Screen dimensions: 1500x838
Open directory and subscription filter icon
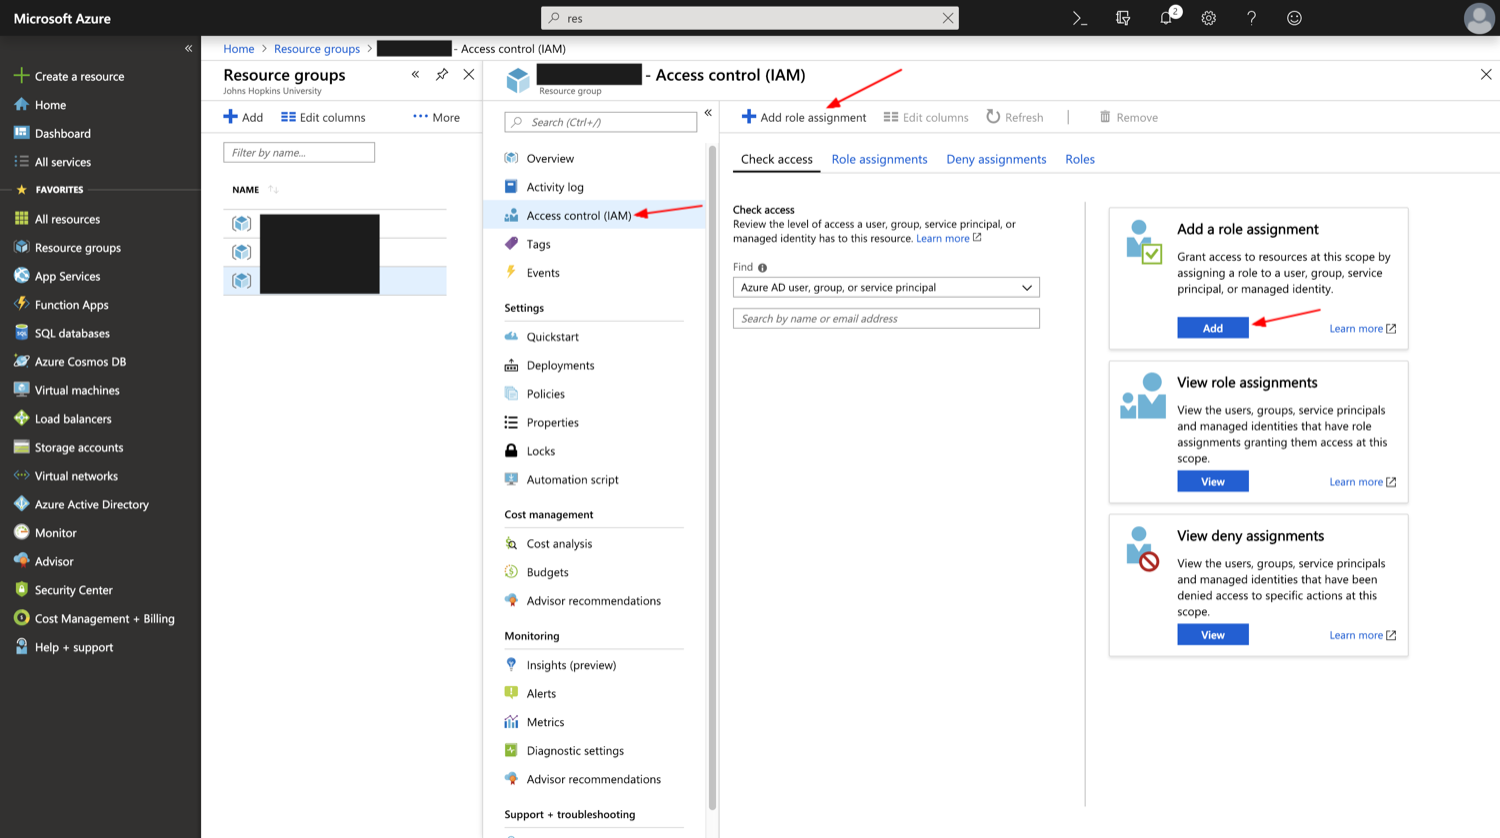[x=1123, y=18]
